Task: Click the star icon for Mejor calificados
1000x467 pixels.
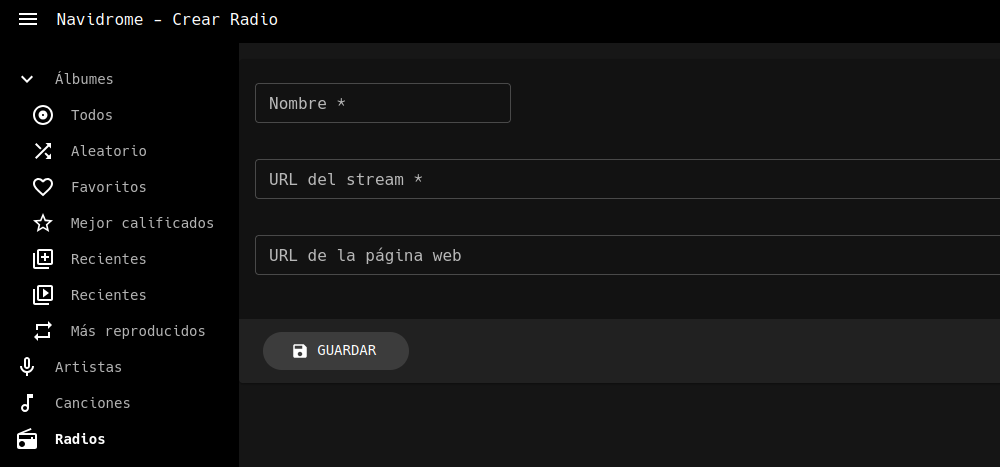Action: [43, 223]
